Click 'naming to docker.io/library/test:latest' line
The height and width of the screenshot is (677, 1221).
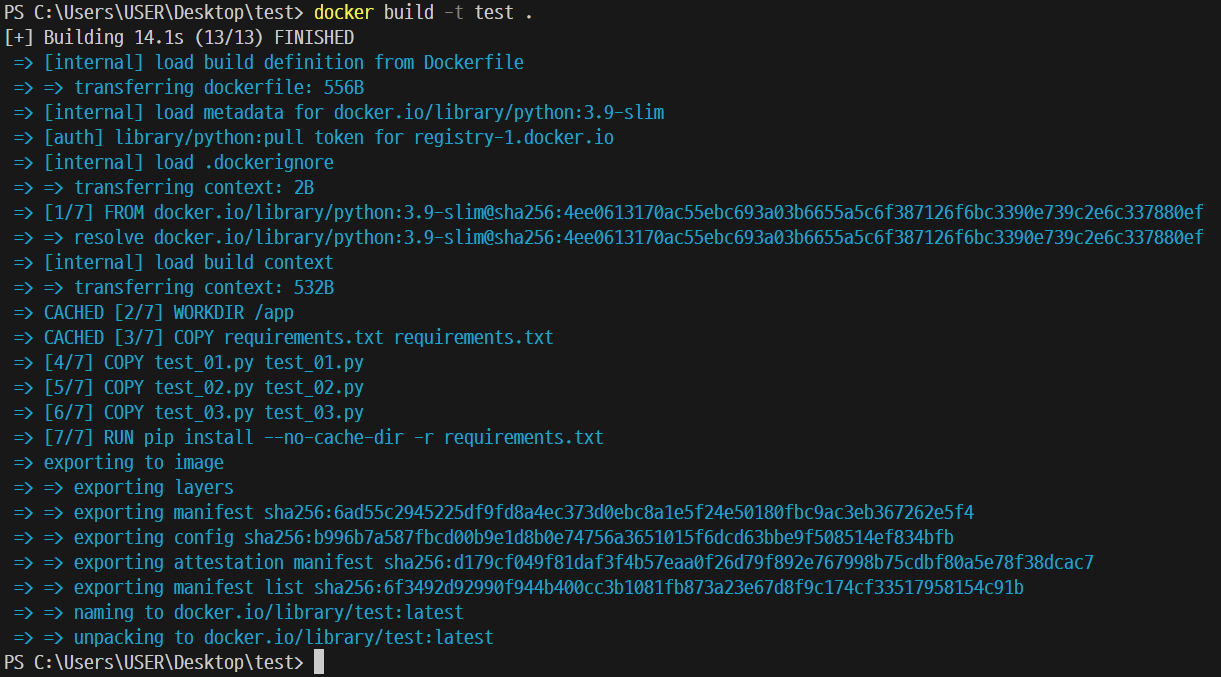[239, 613]
